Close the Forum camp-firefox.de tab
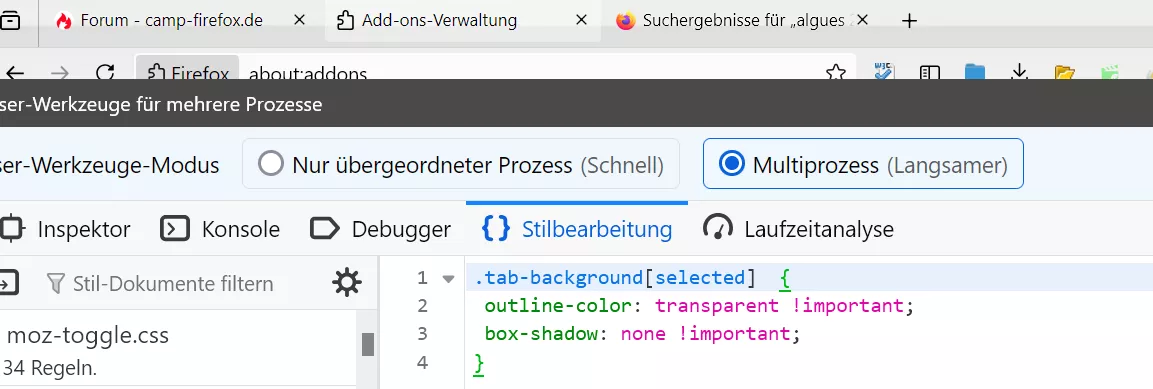This screenshot has height=389, width=1153. tap(299, 21)
